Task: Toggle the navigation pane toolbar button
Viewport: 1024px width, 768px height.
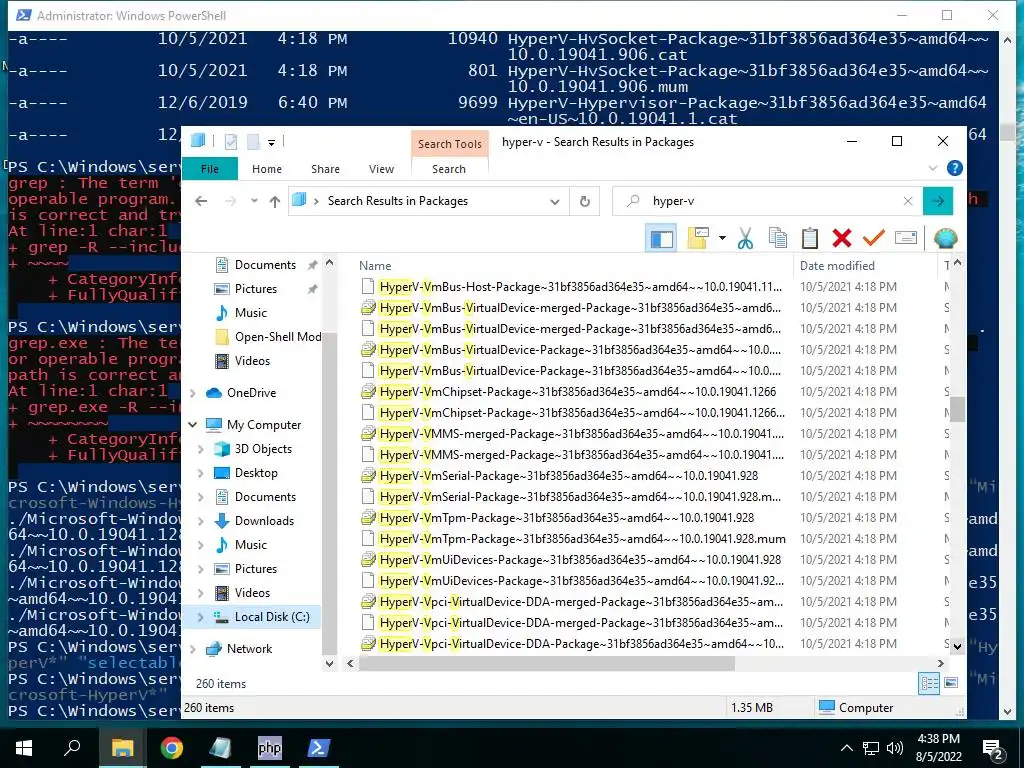Action: click(x=661, y=238)
